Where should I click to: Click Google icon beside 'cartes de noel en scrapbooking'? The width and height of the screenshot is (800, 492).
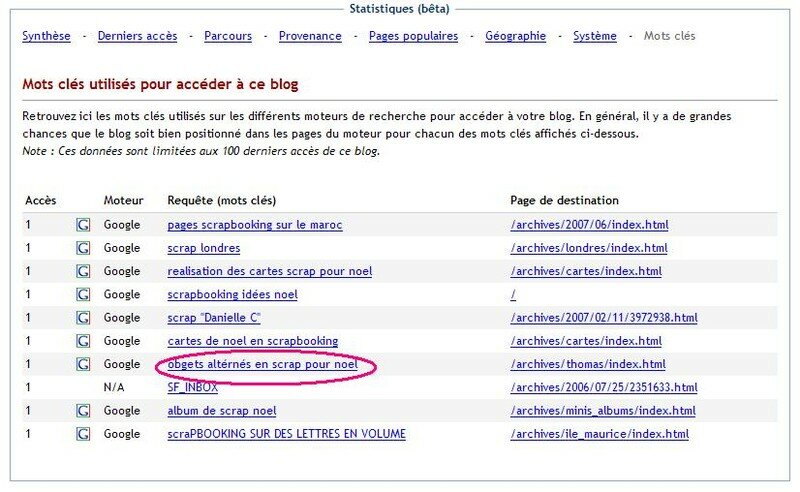click(x=83, y=341)
